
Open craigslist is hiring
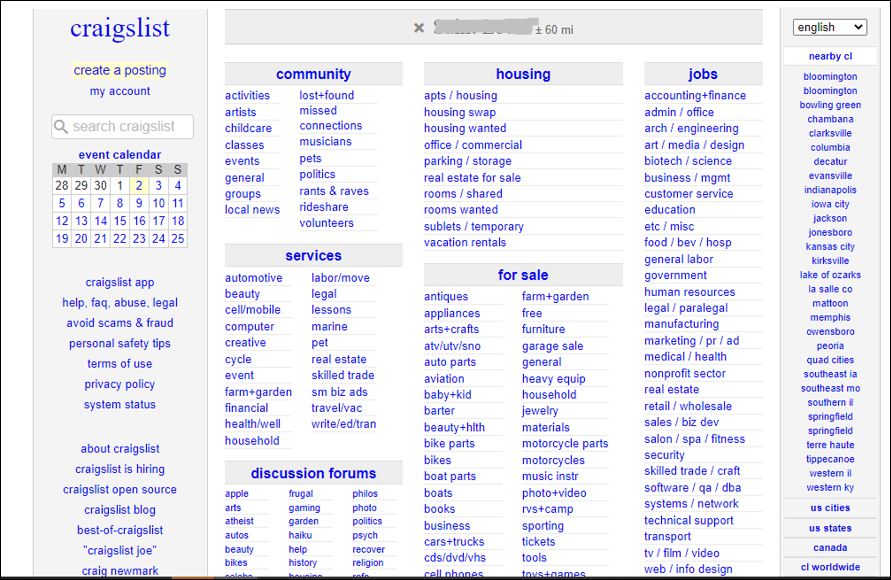120,469
